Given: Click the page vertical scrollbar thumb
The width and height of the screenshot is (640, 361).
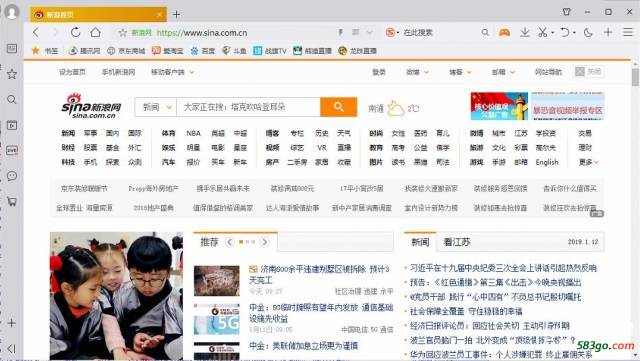Looking at the screenshot, I should pos(635,78).
